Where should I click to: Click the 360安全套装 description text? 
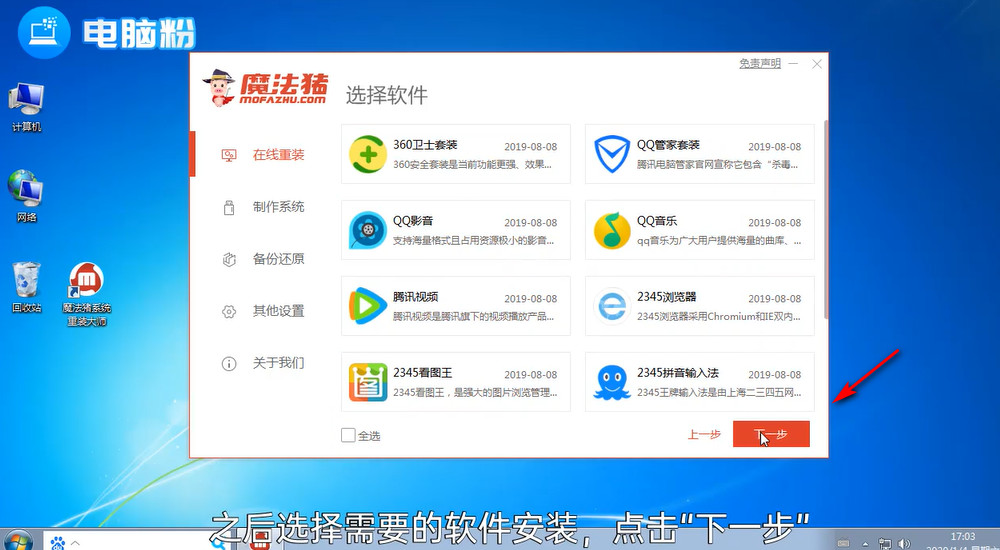pos(472,165)
